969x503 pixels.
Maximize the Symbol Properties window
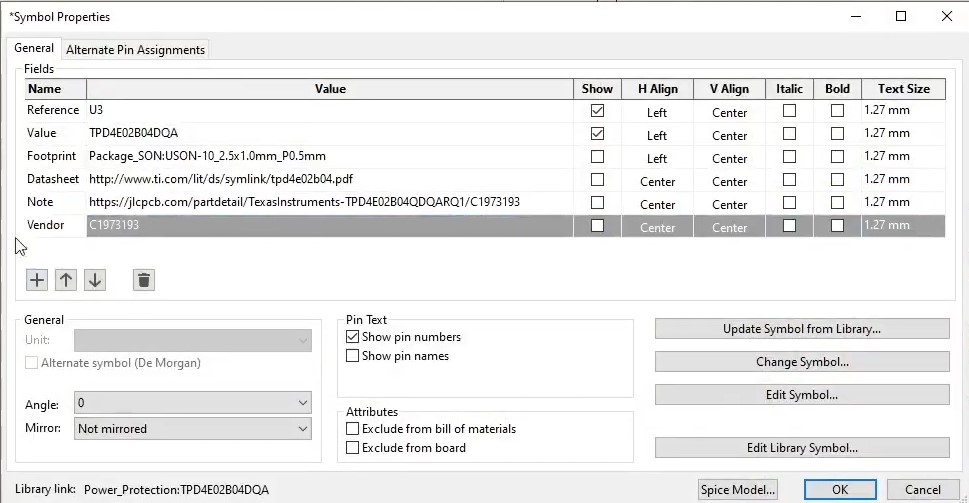901,16
